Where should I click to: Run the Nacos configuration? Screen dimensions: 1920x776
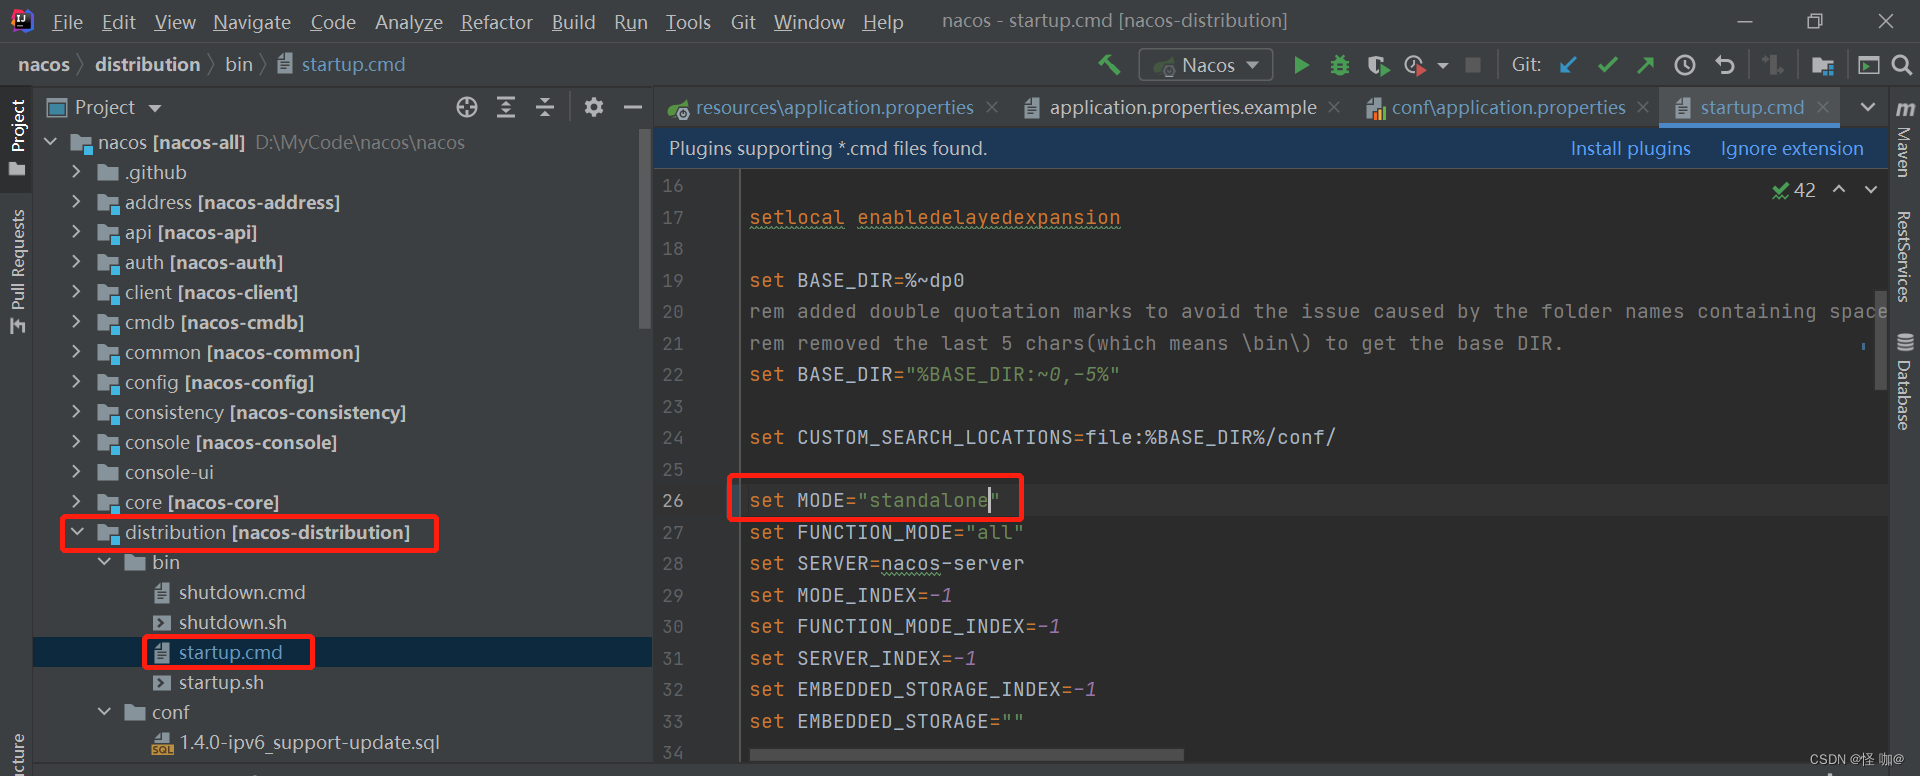1301,65
